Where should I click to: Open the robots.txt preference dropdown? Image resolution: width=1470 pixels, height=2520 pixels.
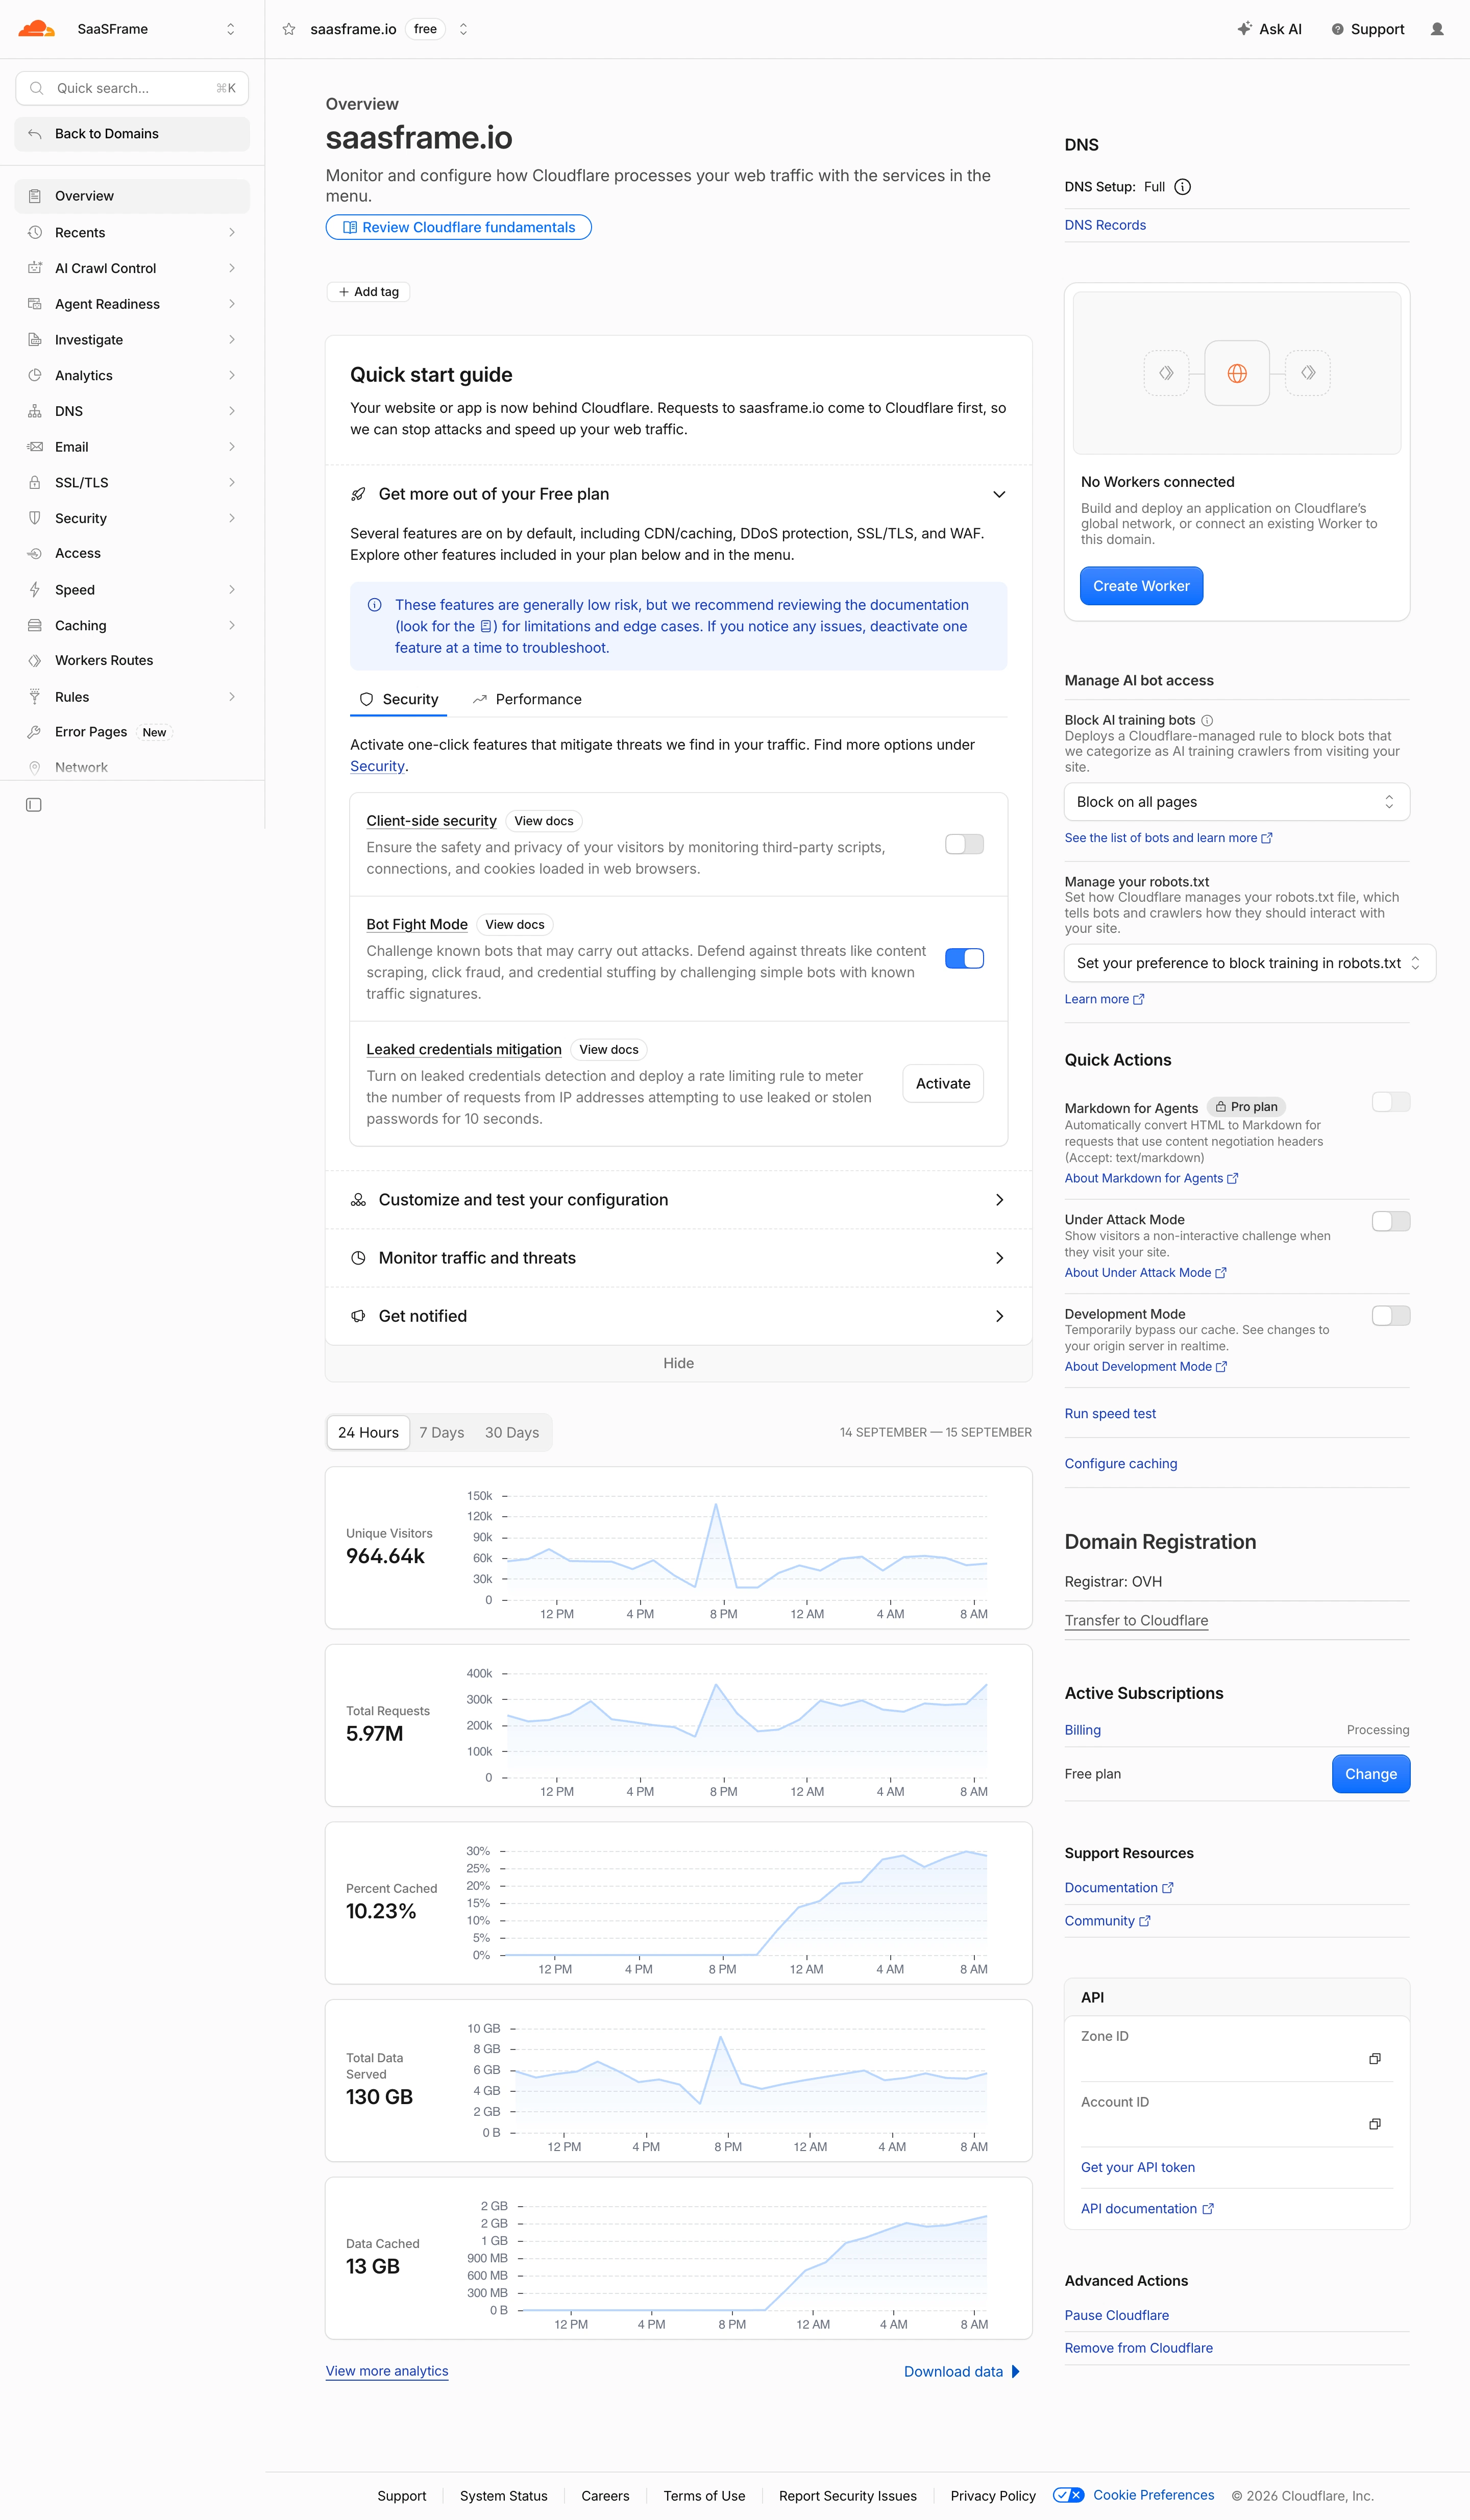tap(1250, 963)
